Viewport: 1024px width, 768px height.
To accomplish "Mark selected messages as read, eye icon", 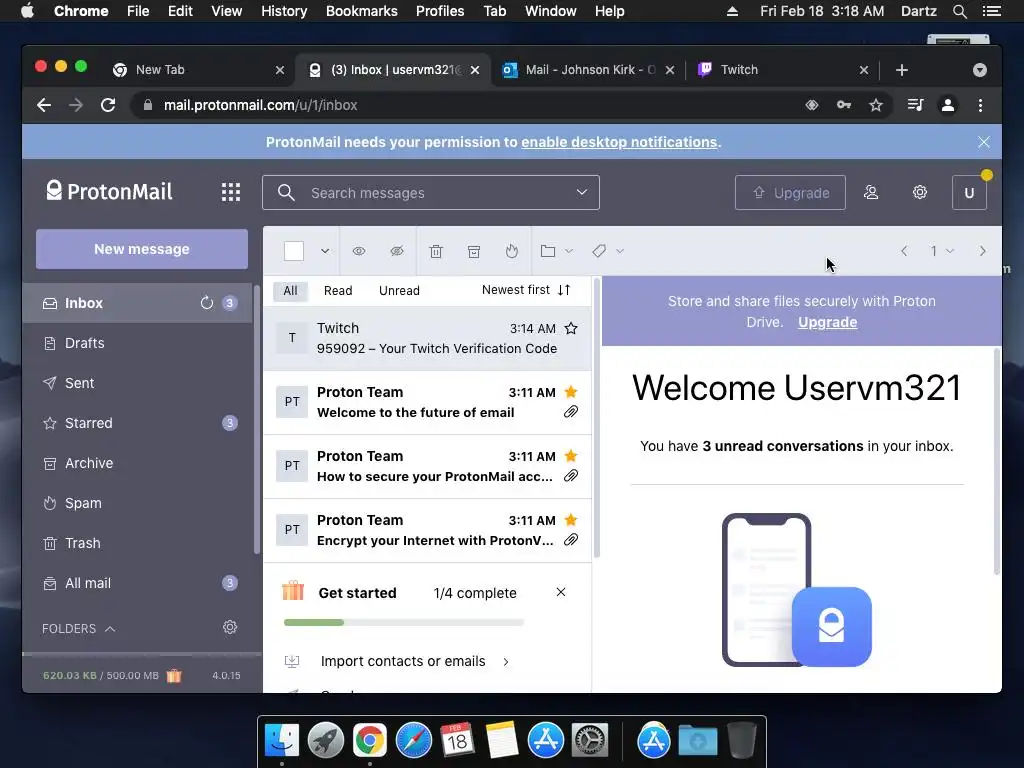I will tap(359, 251).
